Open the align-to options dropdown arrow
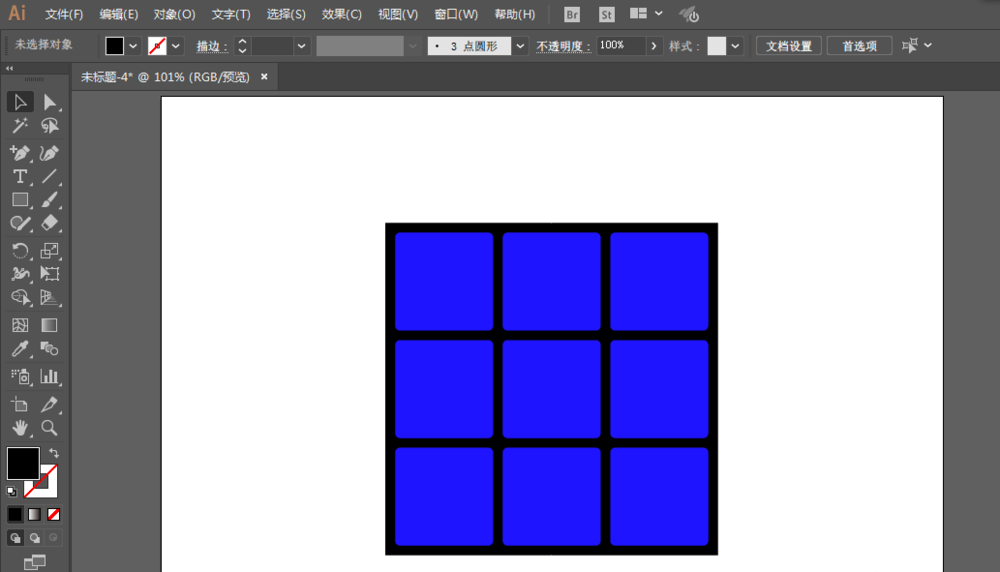Screen dimensions: 1000x572 pos(928,45)
